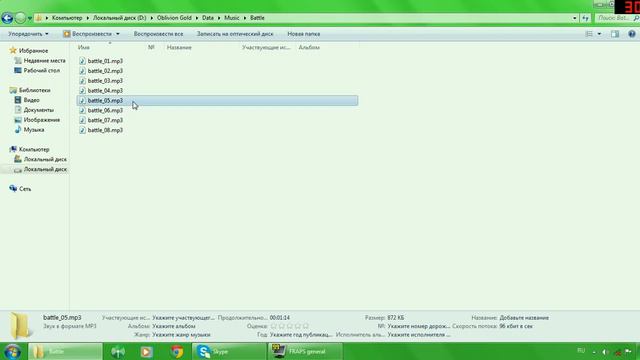Switch to the Battle folder taskbar button
Viewport: 640px width, 360px height.
click(x=65, y=351)
